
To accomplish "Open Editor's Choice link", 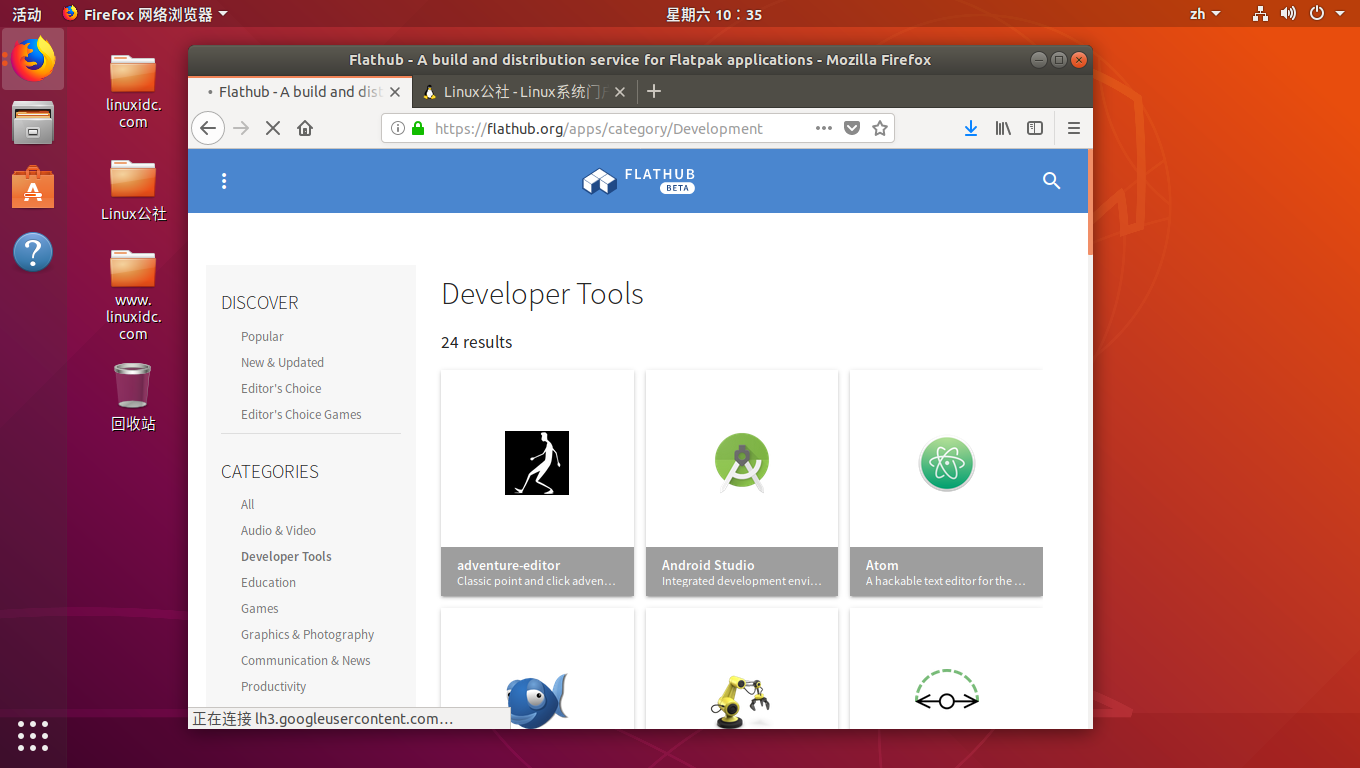I will point(281,389).
